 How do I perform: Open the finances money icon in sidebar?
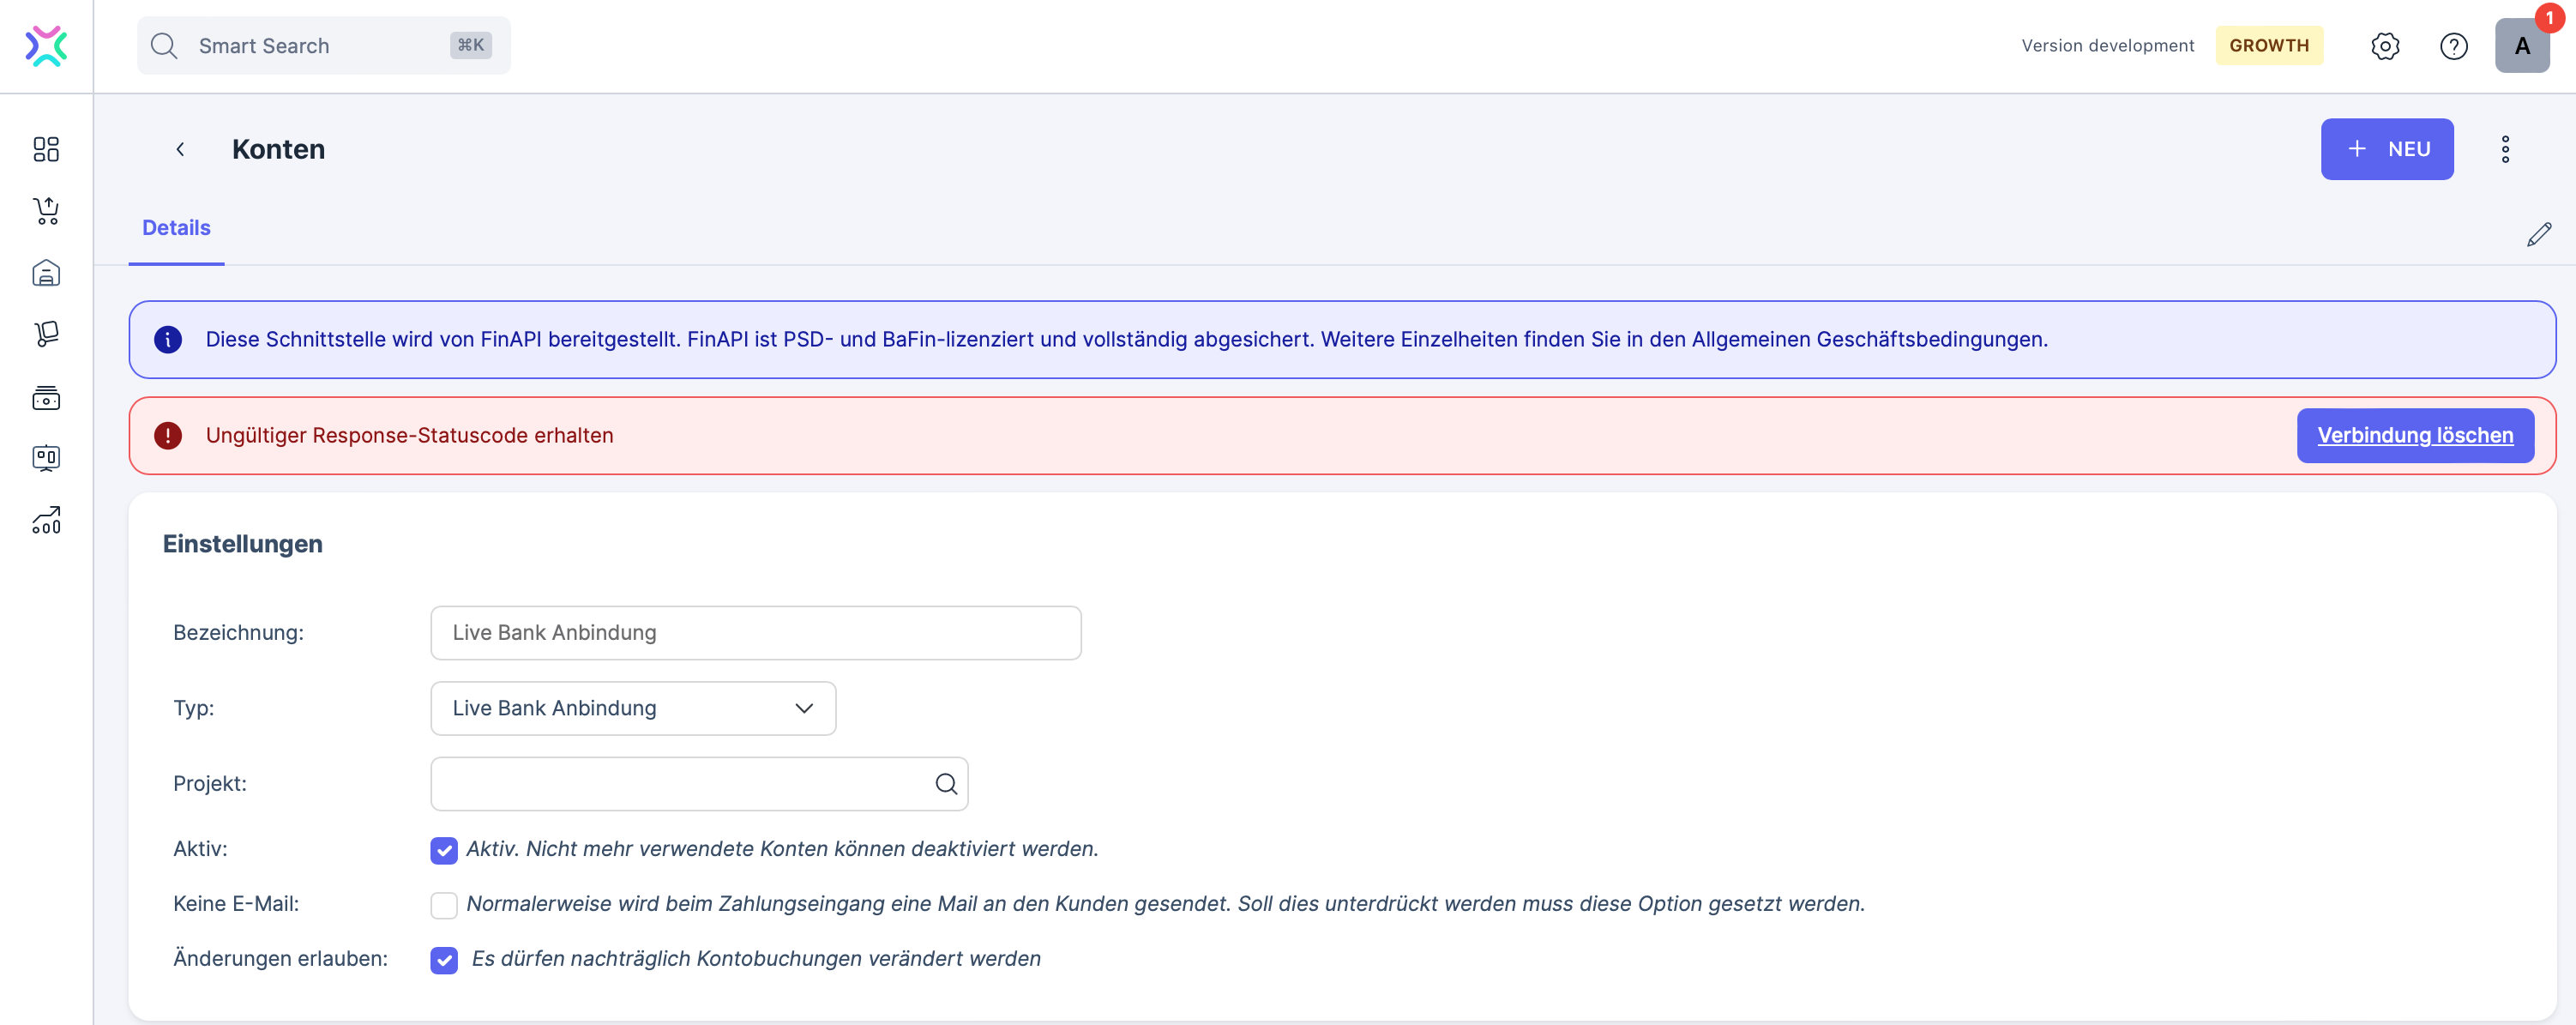[x=46, y=397]
